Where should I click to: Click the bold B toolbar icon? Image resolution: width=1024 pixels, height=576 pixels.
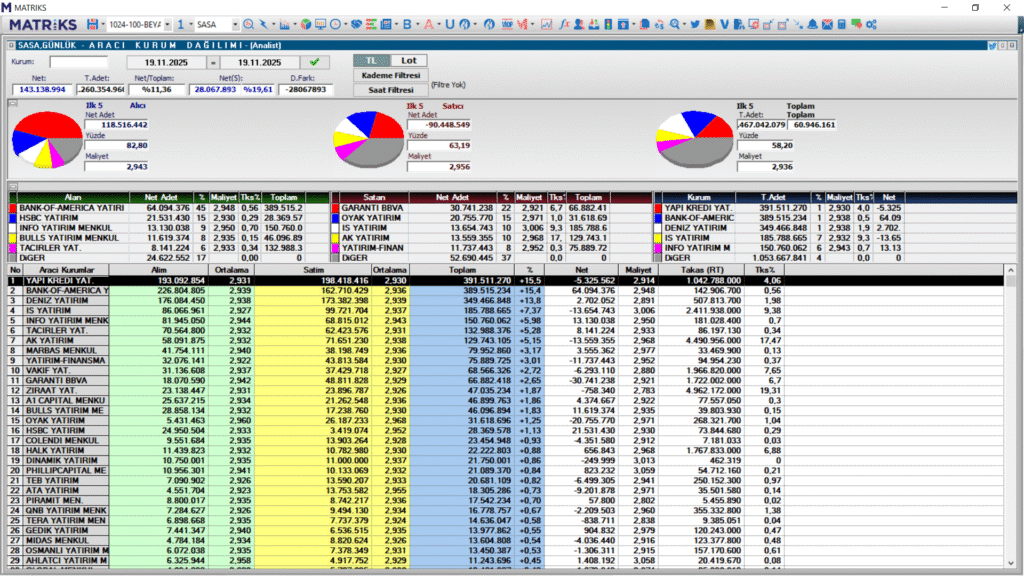(407, 24)
